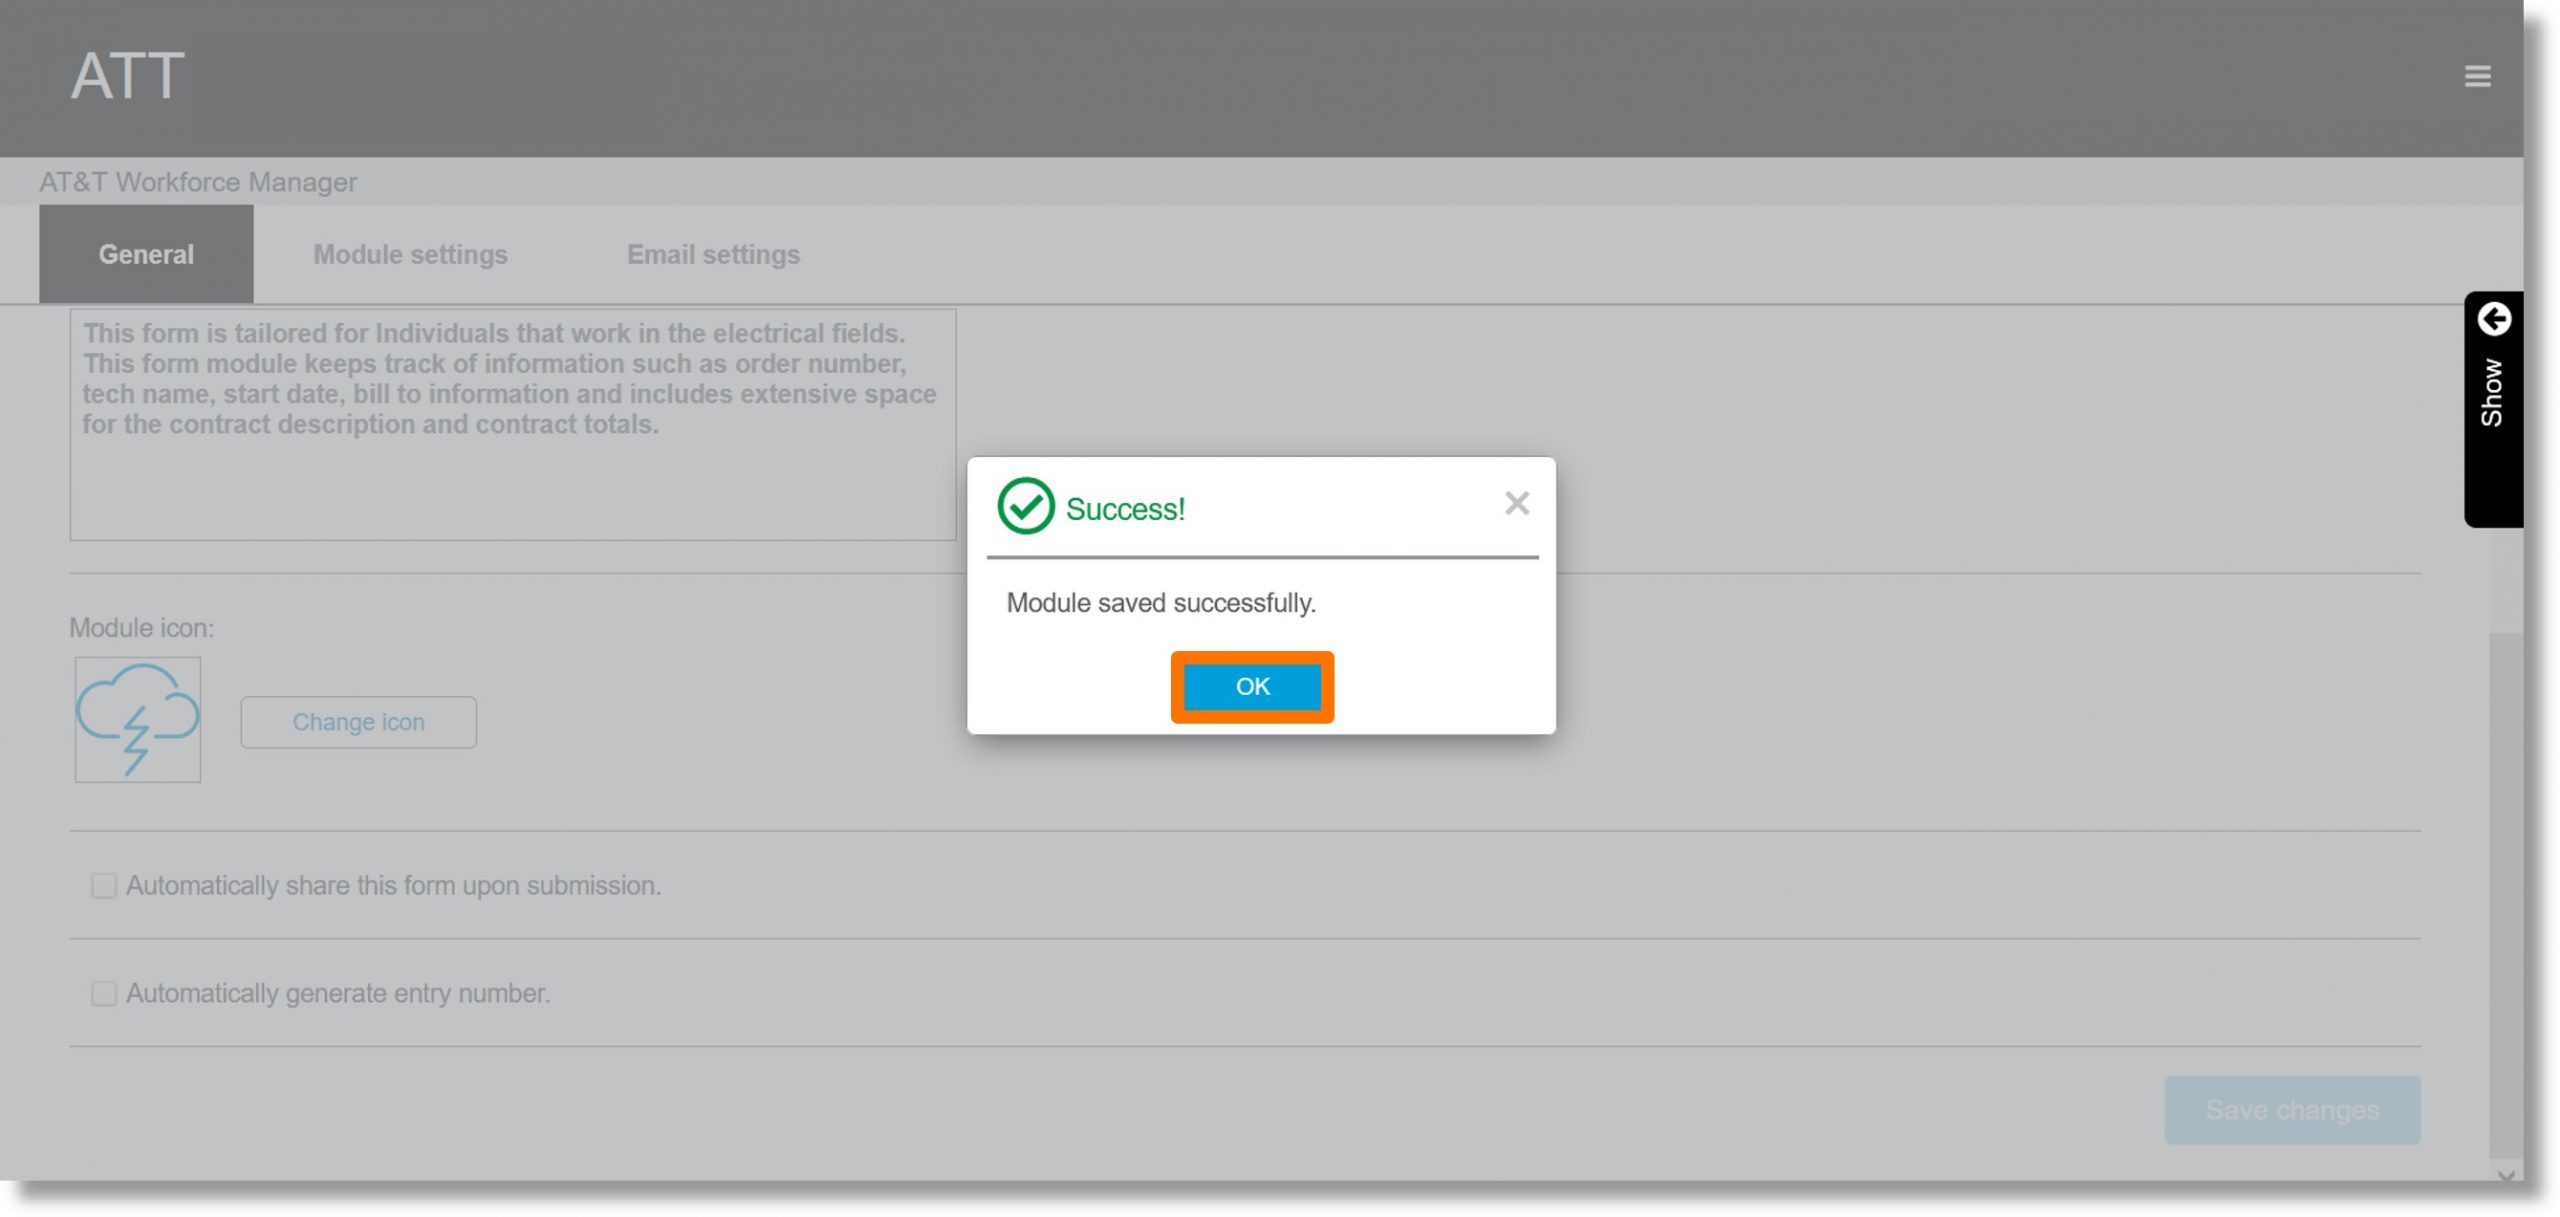
Task: Open the Module settings tab
Action: [411, 253]
